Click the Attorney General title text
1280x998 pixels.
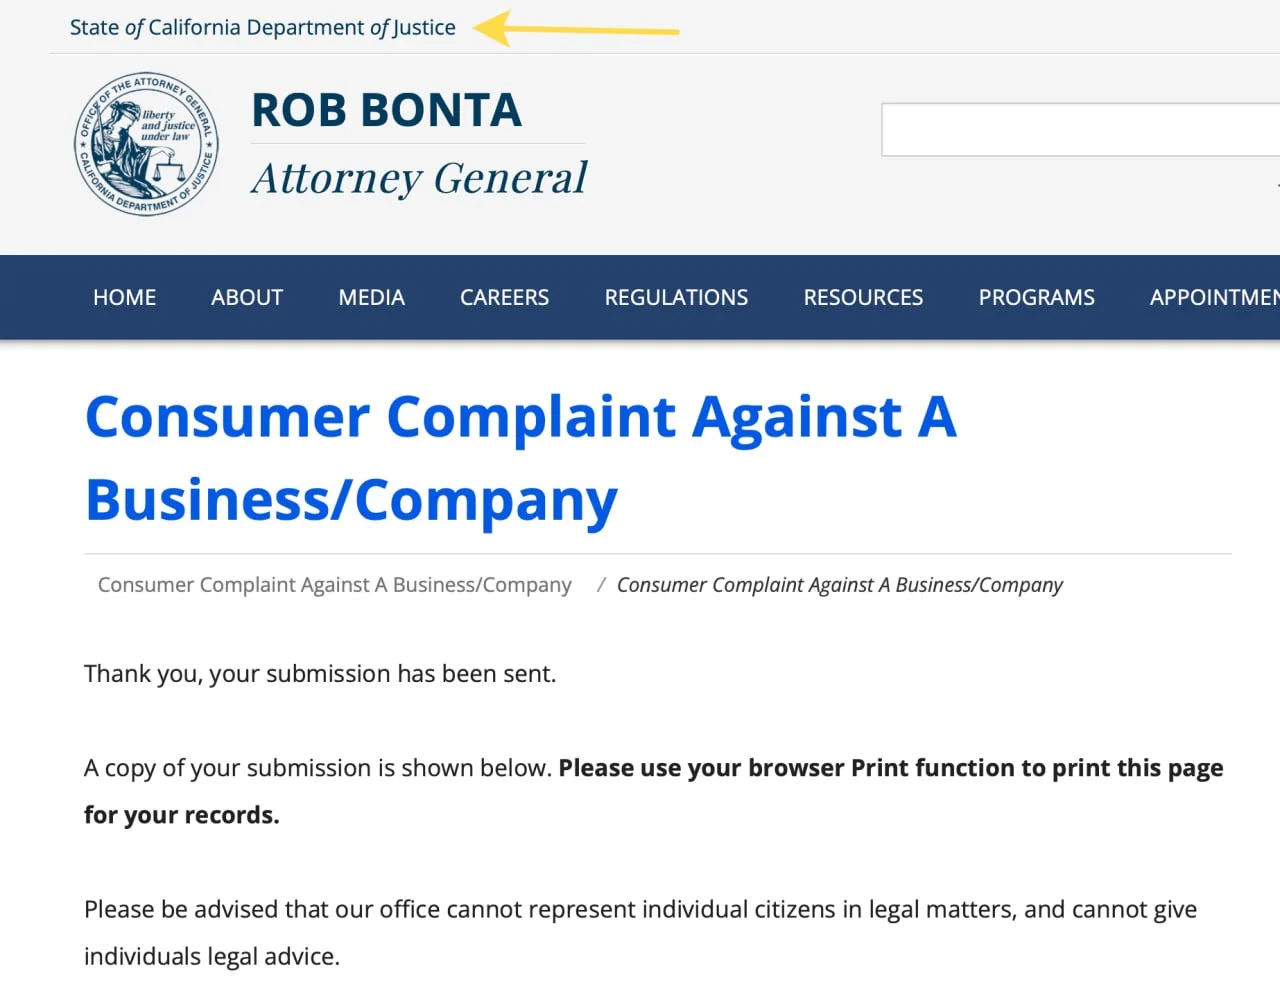click(419, 179)
